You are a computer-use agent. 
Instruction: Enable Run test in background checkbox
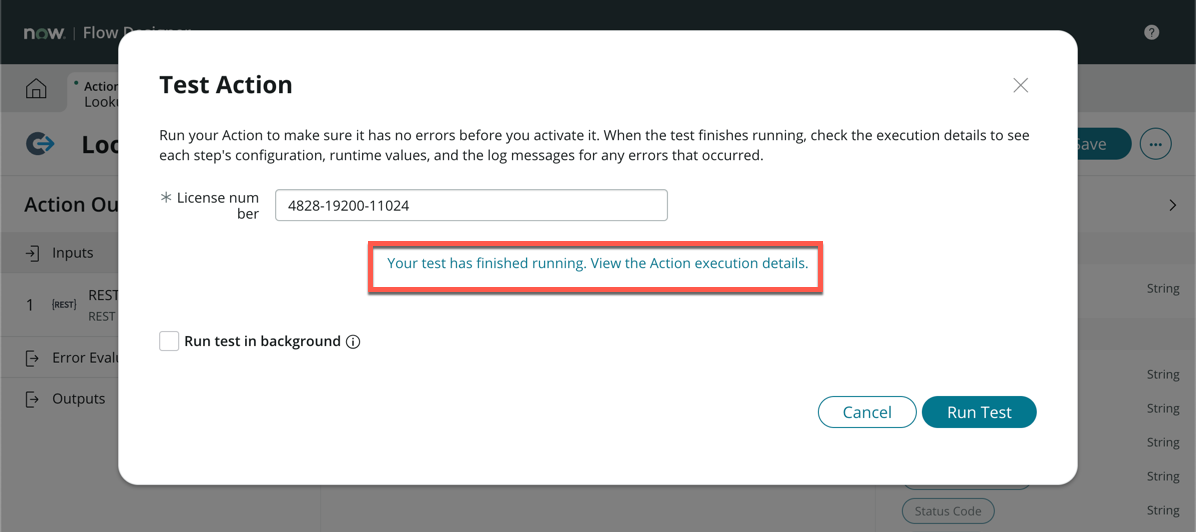[169, 341]
